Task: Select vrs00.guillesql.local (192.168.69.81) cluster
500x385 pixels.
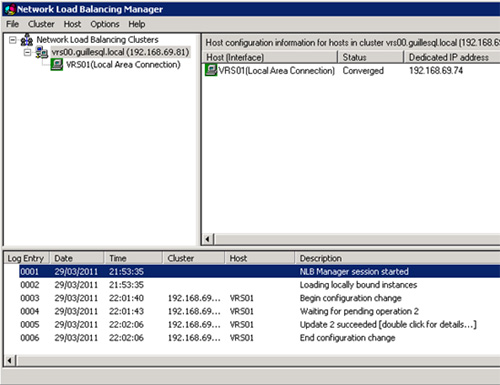Action: tap(120, 52)
